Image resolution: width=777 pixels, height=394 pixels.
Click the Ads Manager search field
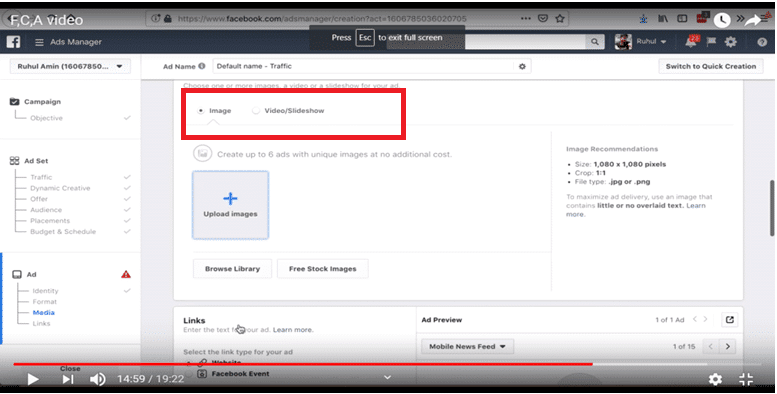pos(525,42)
